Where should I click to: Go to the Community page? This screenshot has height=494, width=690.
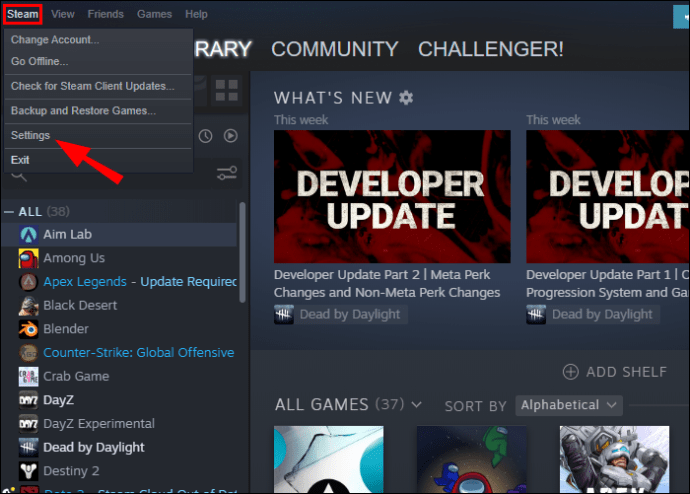[x=334, y=49]
